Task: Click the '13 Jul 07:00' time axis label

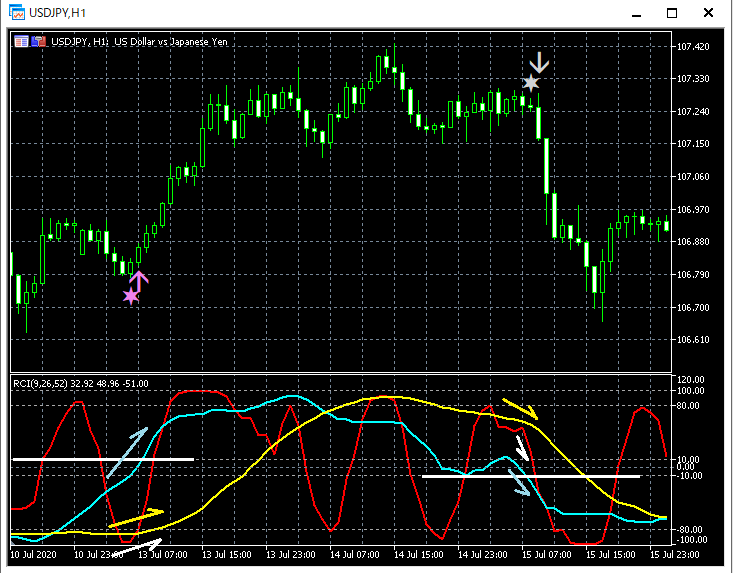Action: click(162, 555)
